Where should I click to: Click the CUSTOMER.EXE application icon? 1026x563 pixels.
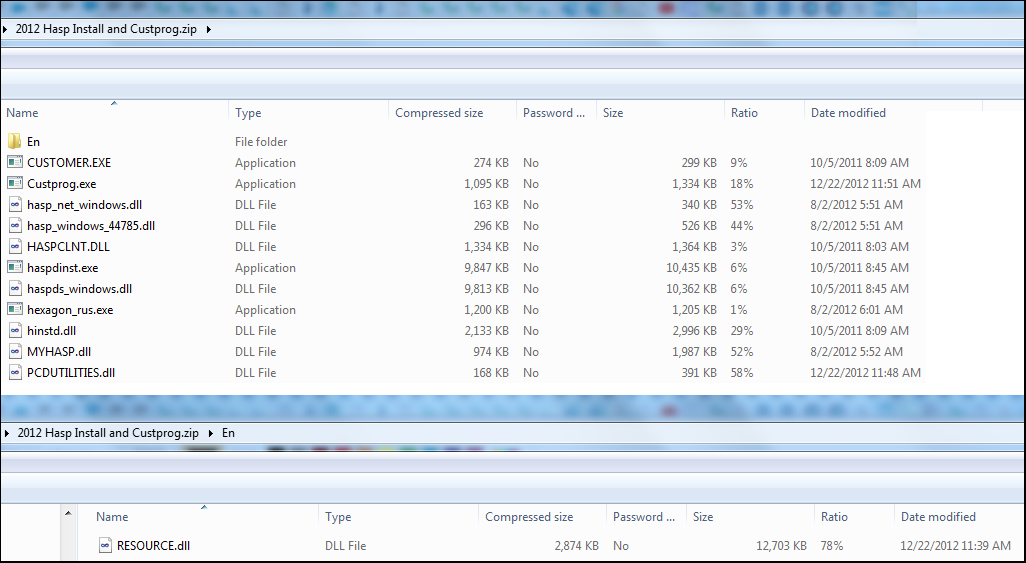click(14, 162)
